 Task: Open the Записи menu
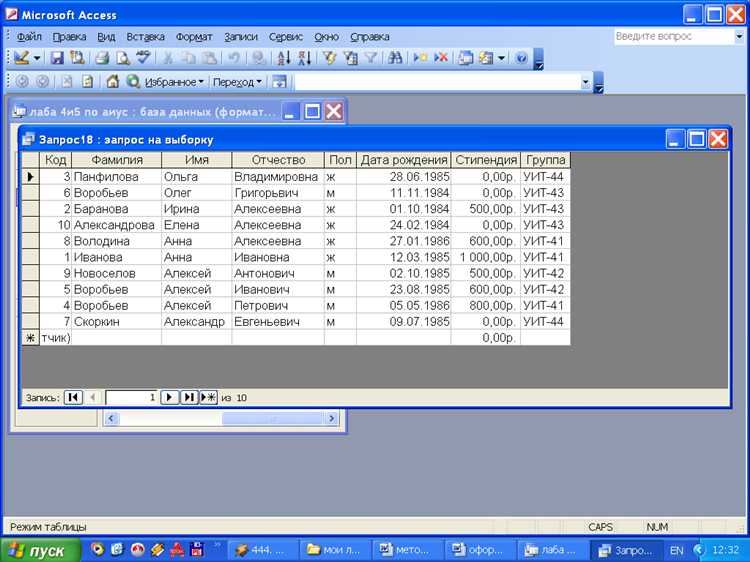[x=241, y=37]
